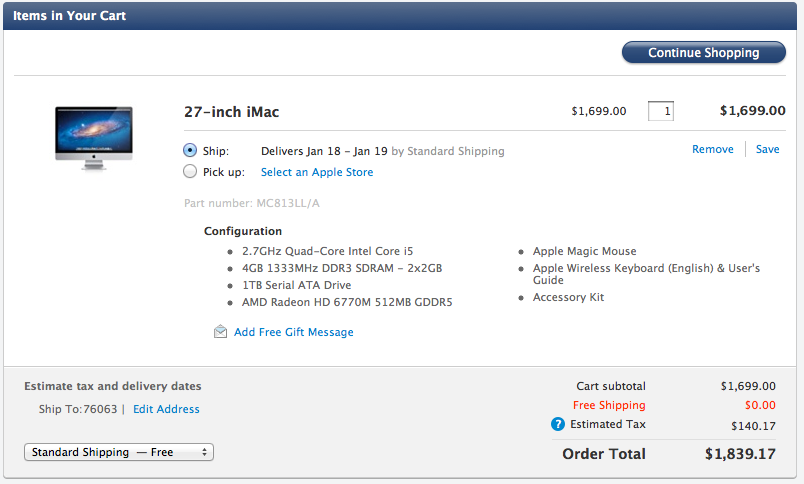Click the Items in Your Cart header
Screen dimensions: 804x484
click(69, 16)
